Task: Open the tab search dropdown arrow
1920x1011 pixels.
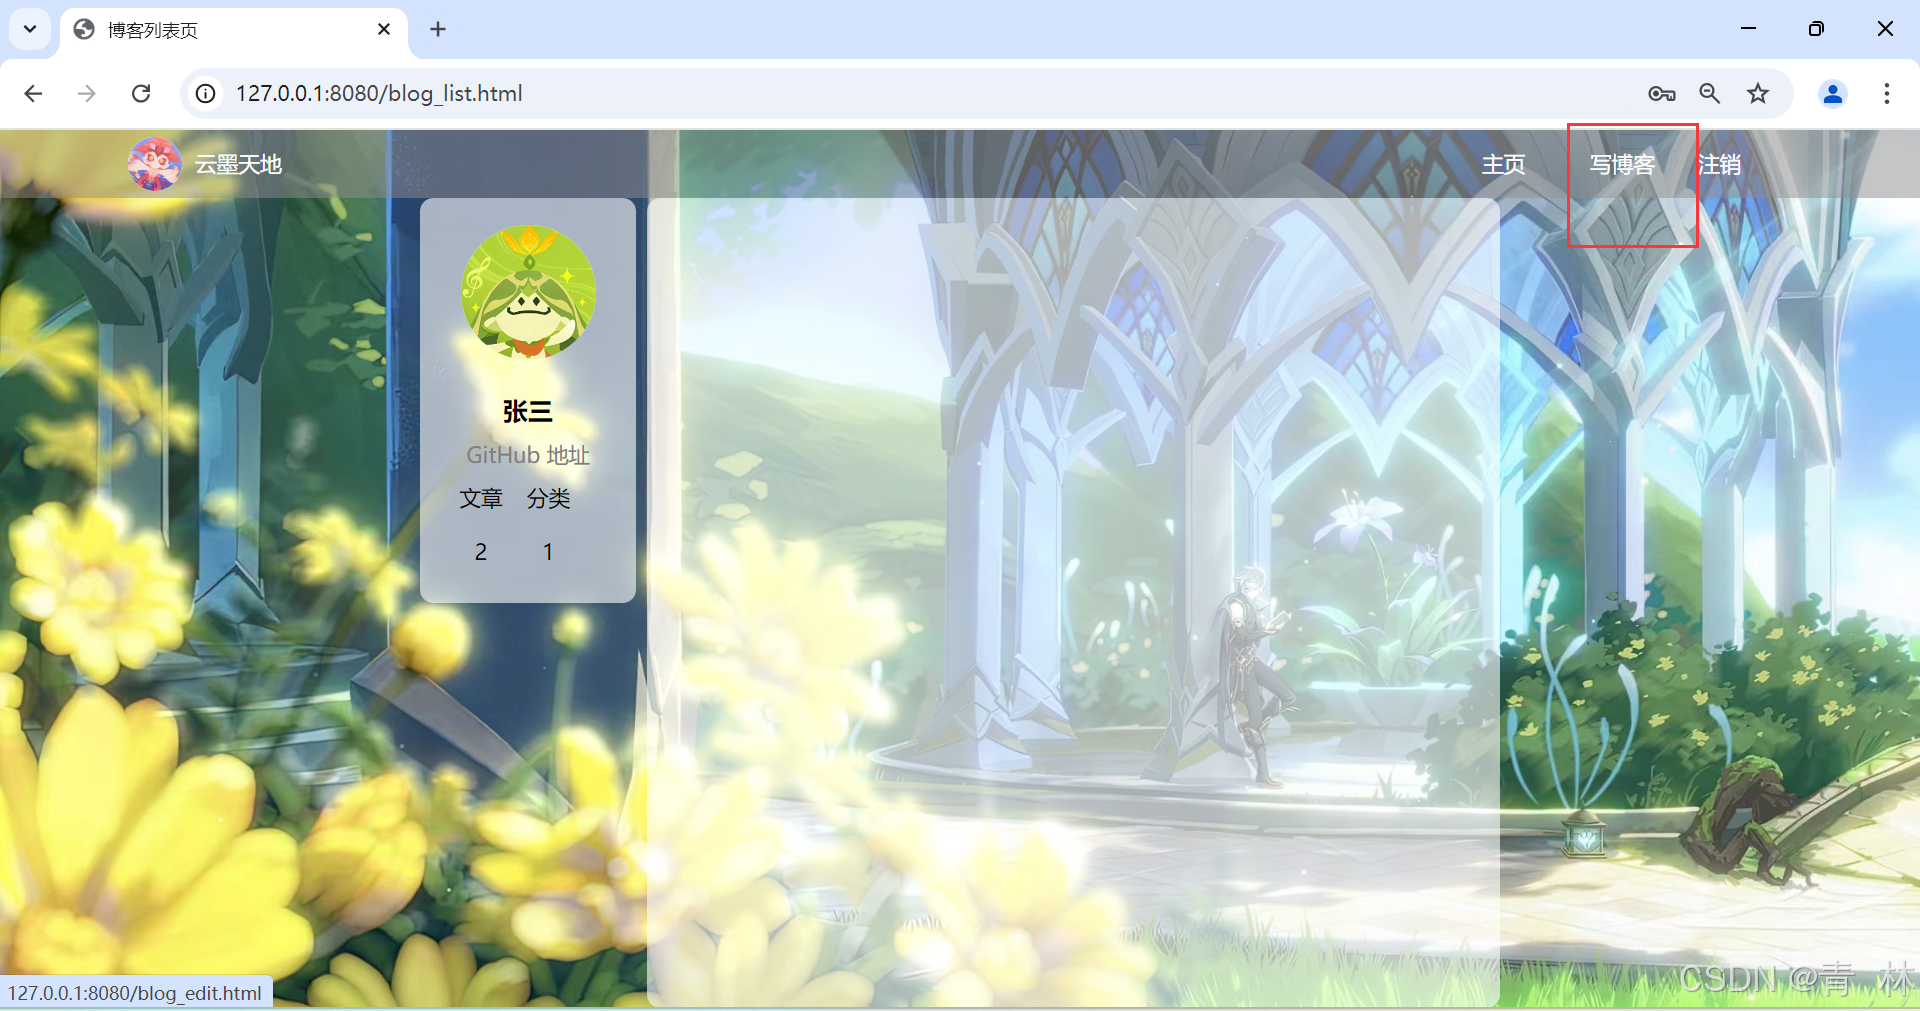Action: coord(30,29)
